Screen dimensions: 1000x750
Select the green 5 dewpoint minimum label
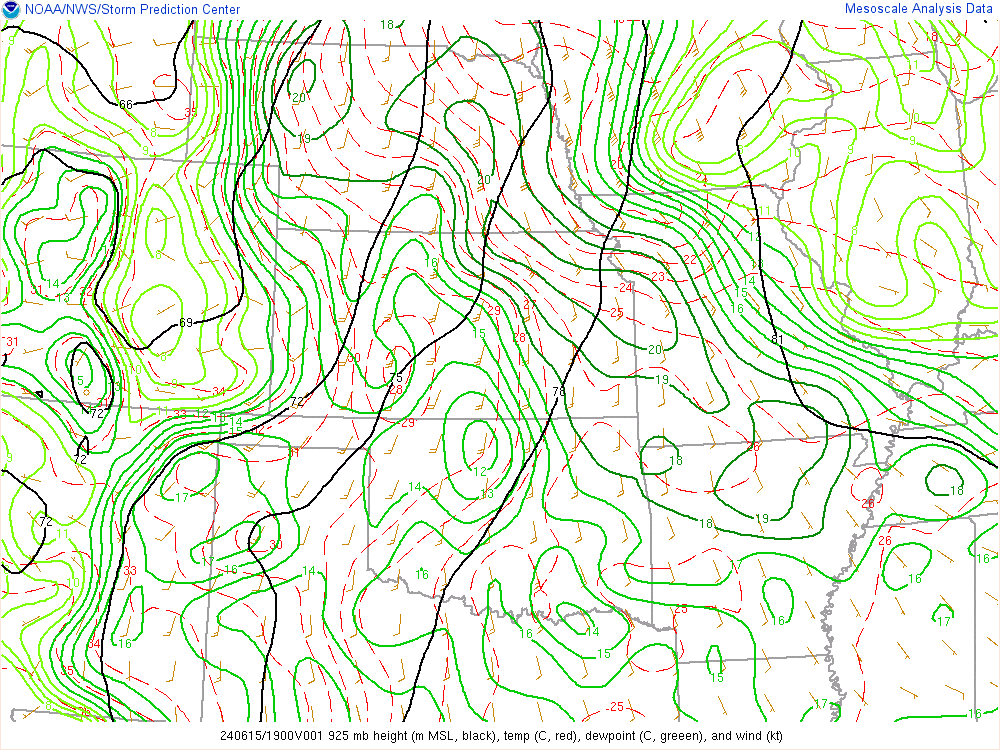pyautogui.click(x=79, y=380)
